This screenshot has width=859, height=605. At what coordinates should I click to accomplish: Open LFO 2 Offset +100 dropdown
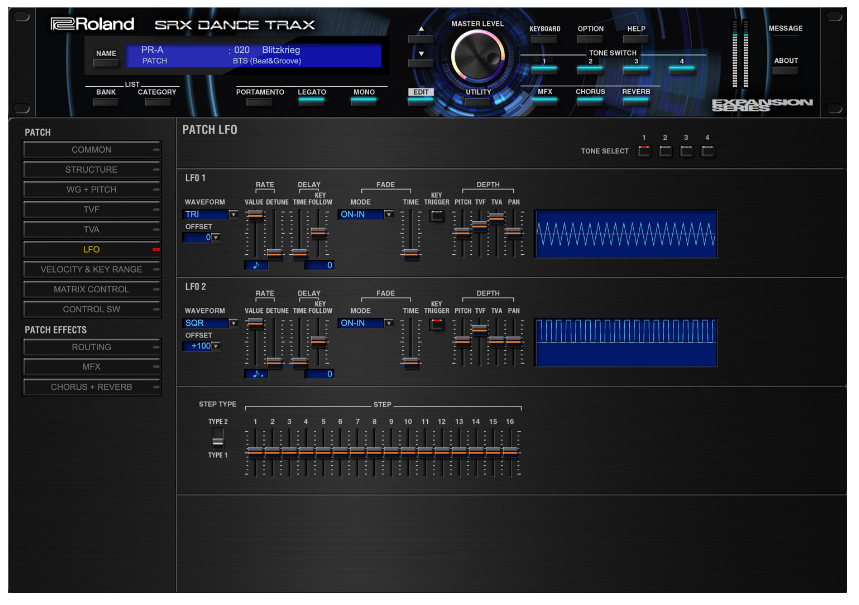coord(202,346)
